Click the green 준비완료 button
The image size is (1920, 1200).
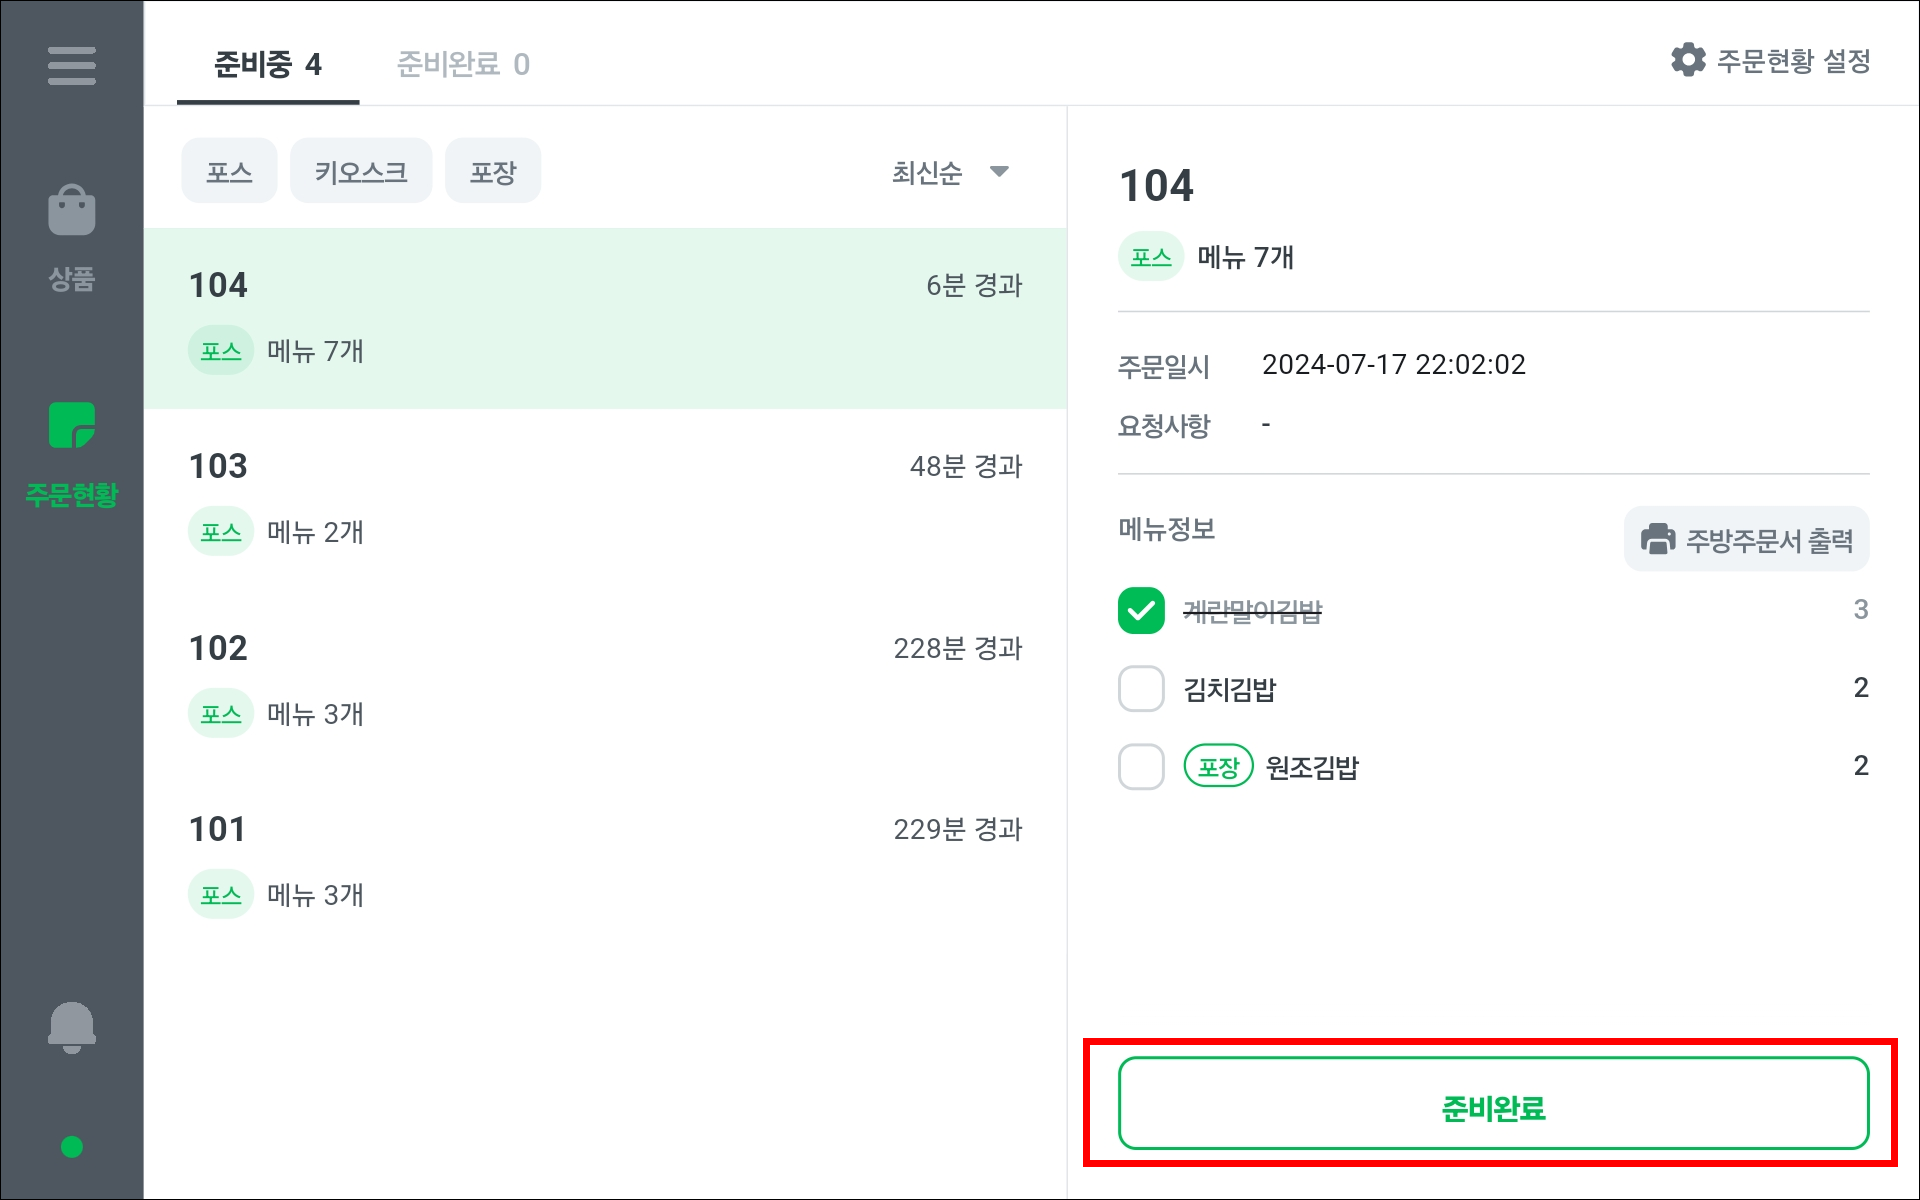pyautogui.click(x=1493, y=1103)
